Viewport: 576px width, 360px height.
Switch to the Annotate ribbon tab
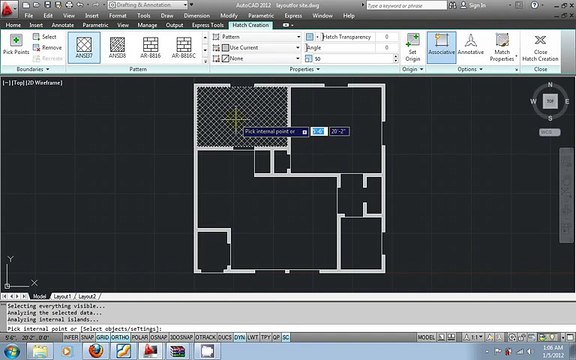pos(62,25)
